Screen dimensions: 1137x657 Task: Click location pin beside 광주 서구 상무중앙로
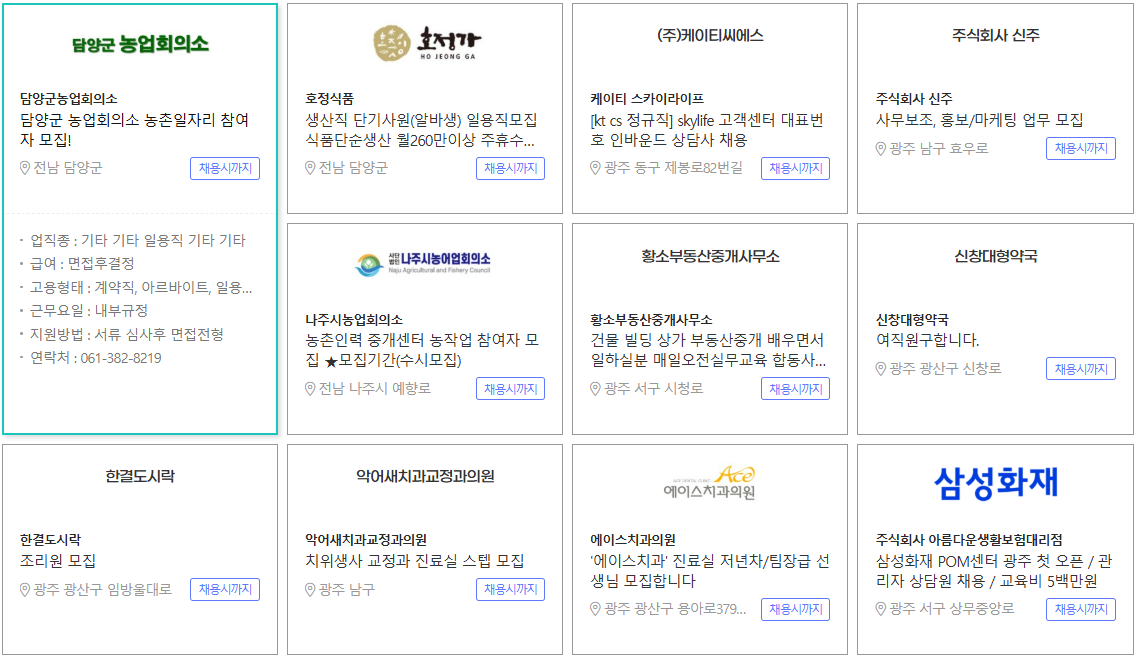(880, 610)
